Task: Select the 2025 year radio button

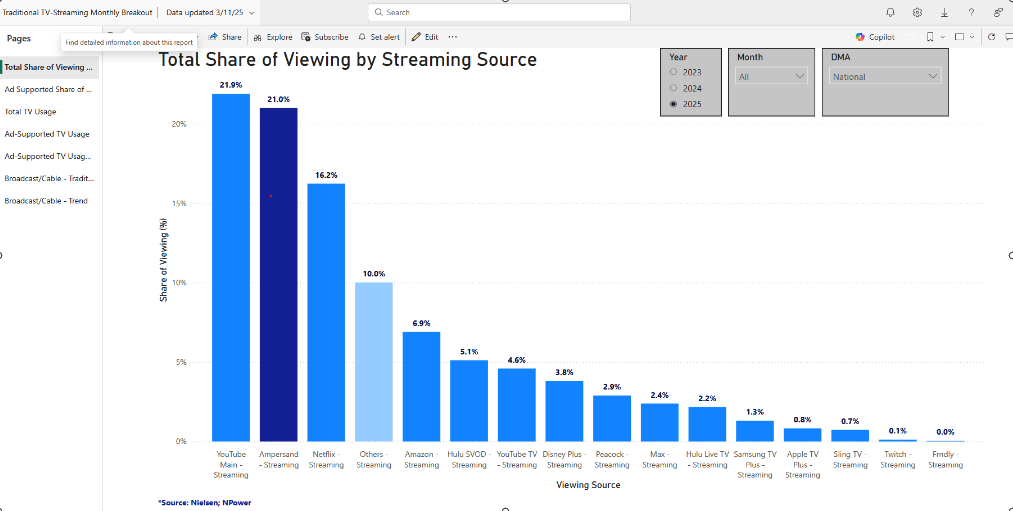Action: pyautogui.click(x=673, y=104)
